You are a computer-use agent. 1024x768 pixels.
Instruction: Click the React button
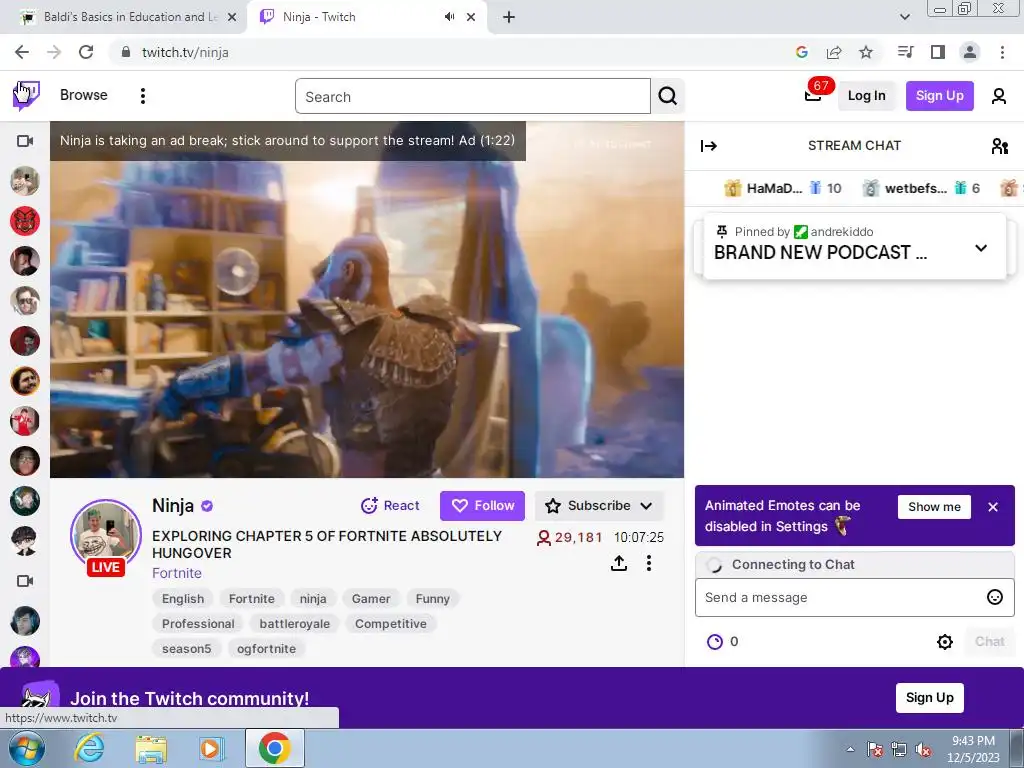pos(390,506)
